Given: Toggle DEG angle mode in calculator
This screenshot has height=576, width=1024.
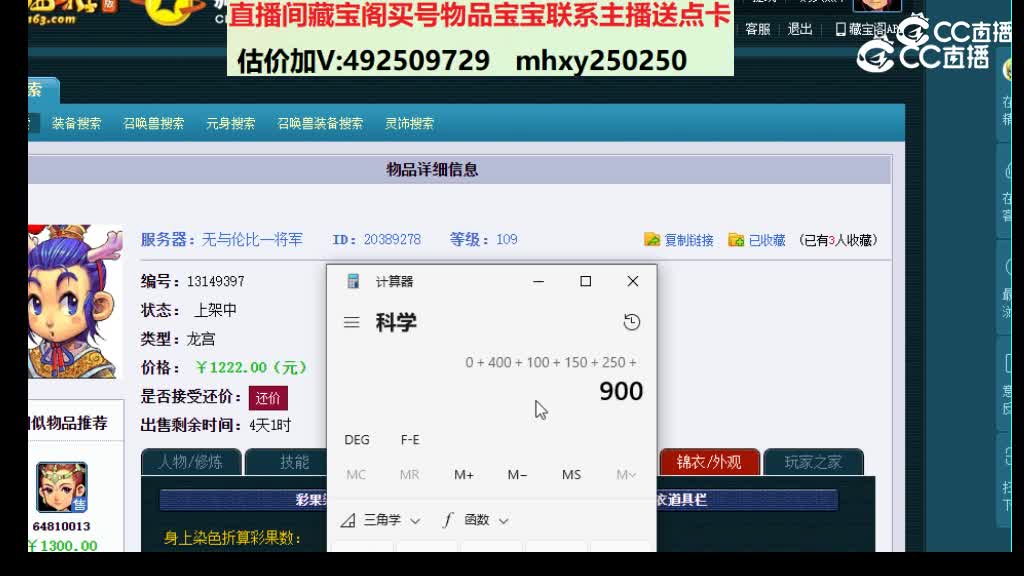Looking at the screenshot, I should [x=357, y=439].
